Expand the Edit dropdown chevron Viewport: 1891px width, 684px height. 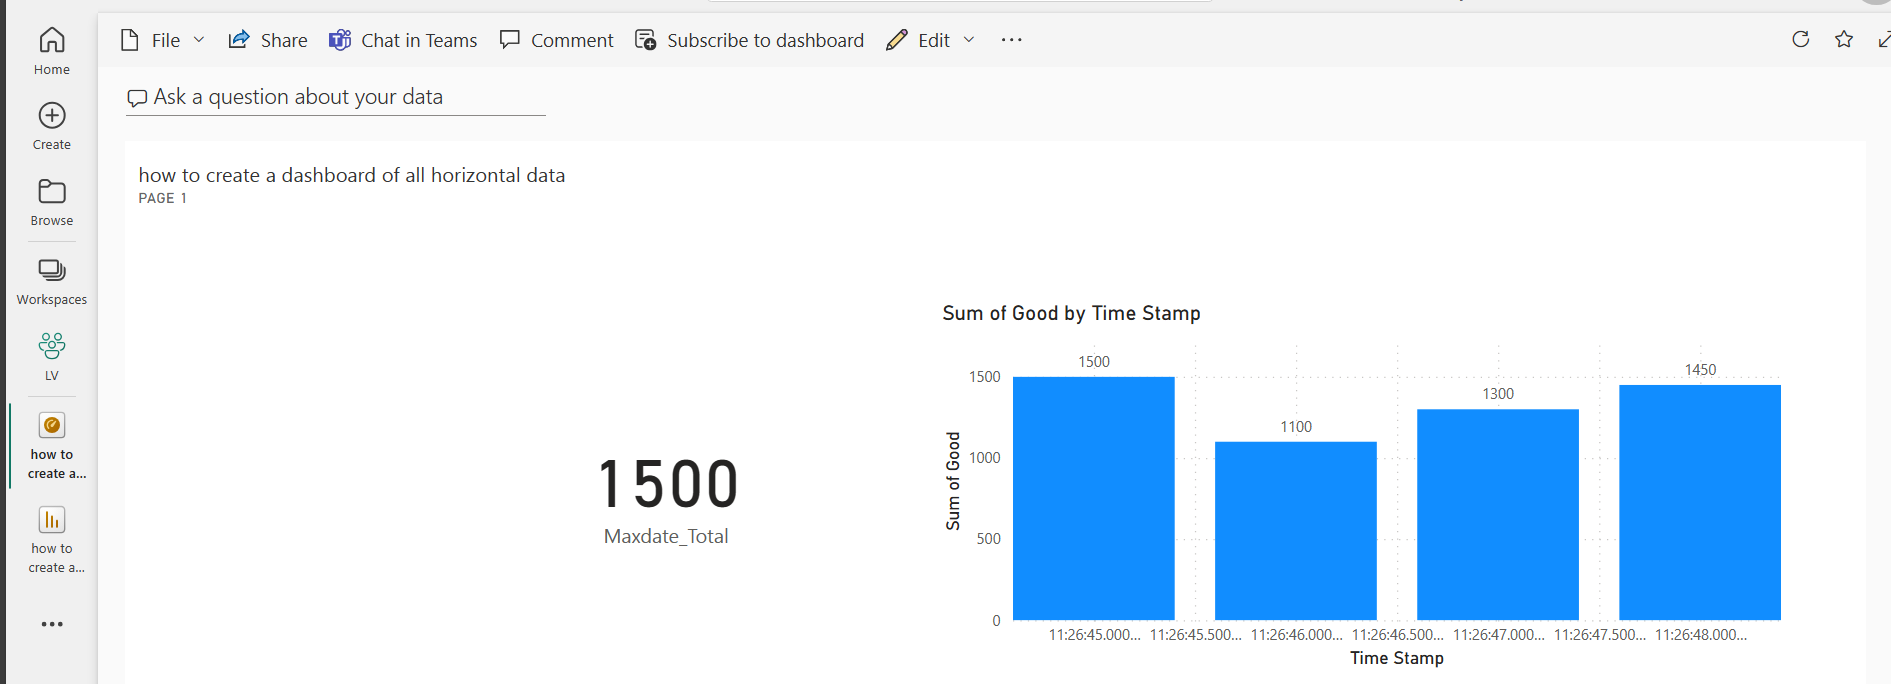click(x=969, y=40)
